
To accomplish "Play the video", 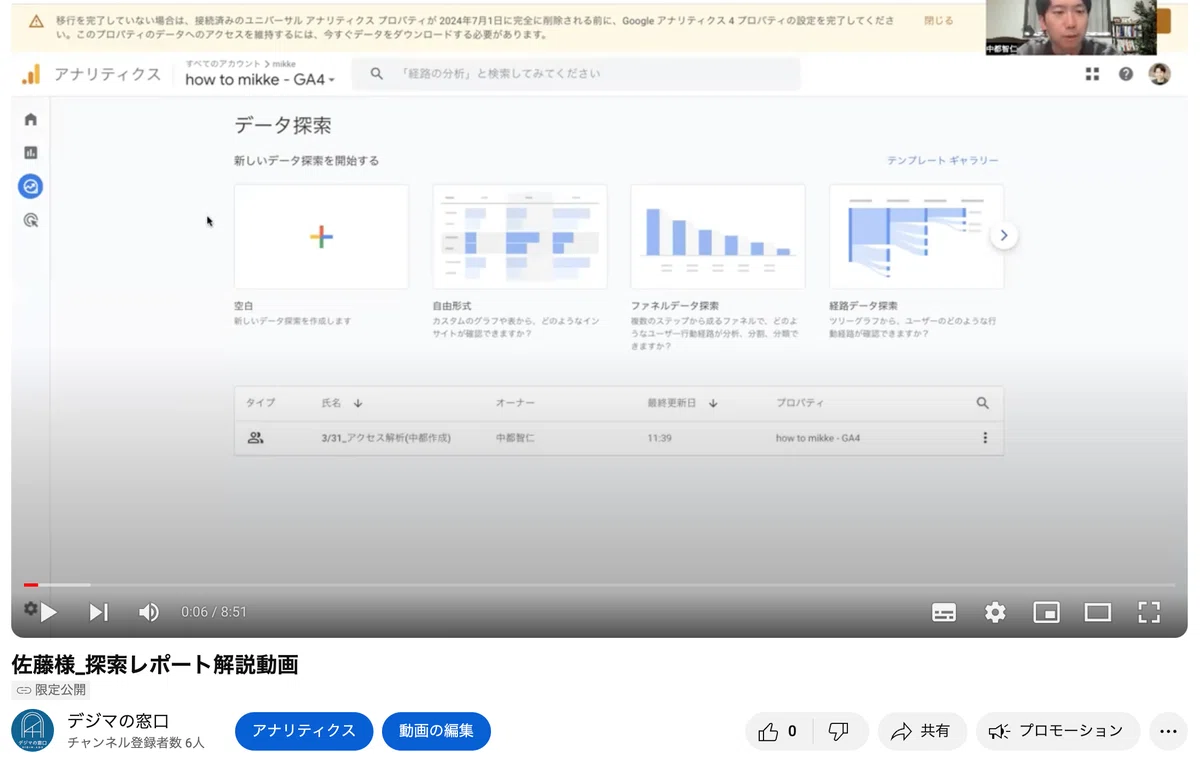I will 48,612.
